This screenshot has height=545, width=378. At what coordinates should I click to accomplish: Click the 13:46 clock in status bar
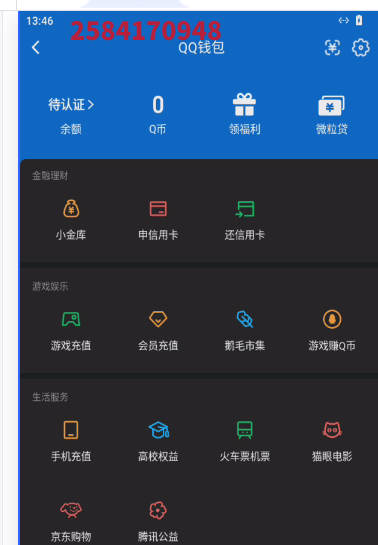pyautogui.click(x=40, y=21)
